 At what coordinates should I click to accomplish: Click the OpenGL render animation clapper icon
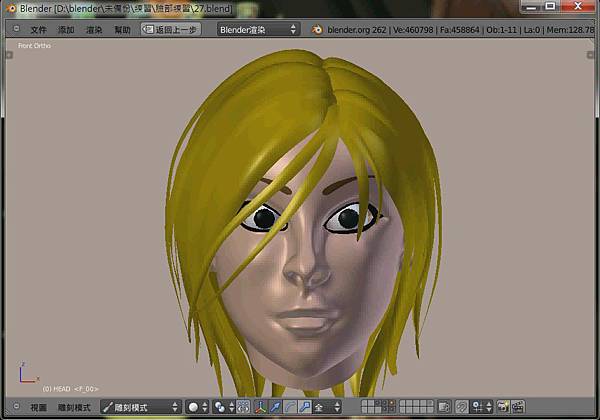(x=518, y=407)
